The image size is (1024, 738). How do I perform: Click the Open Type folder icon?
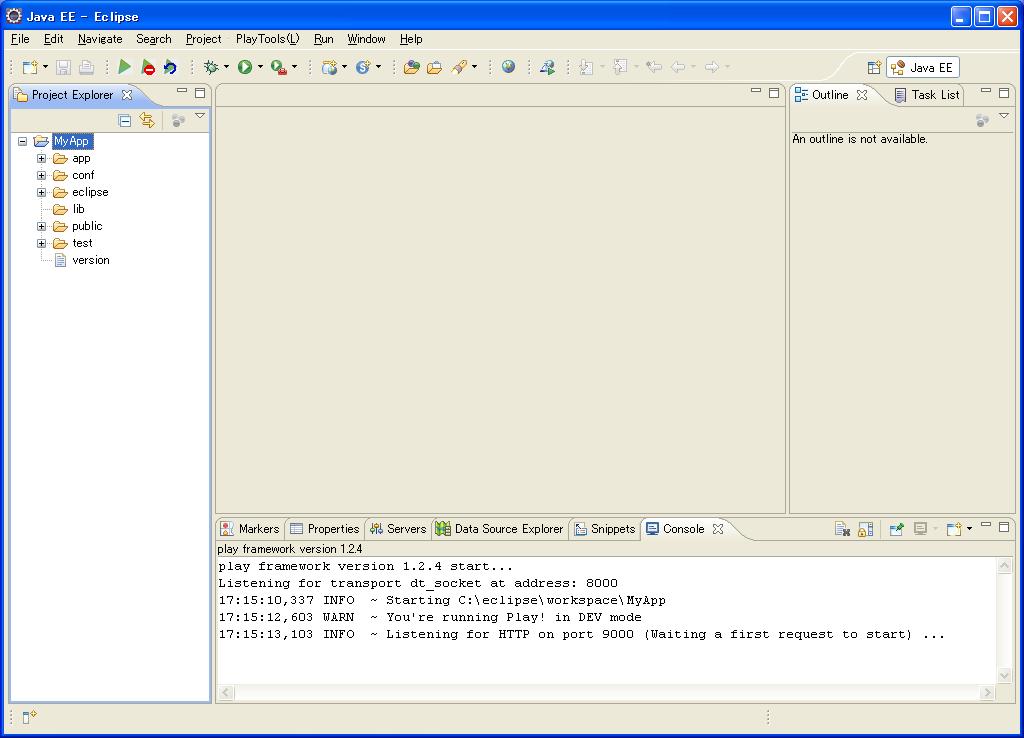tap(411, 67)
